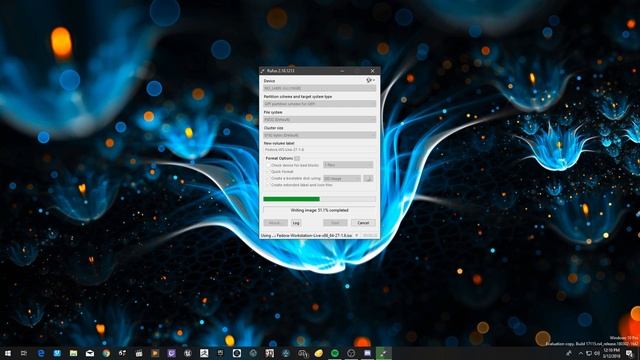Click the network icon in system tray

pyautogui.click(x=589, y=353)
